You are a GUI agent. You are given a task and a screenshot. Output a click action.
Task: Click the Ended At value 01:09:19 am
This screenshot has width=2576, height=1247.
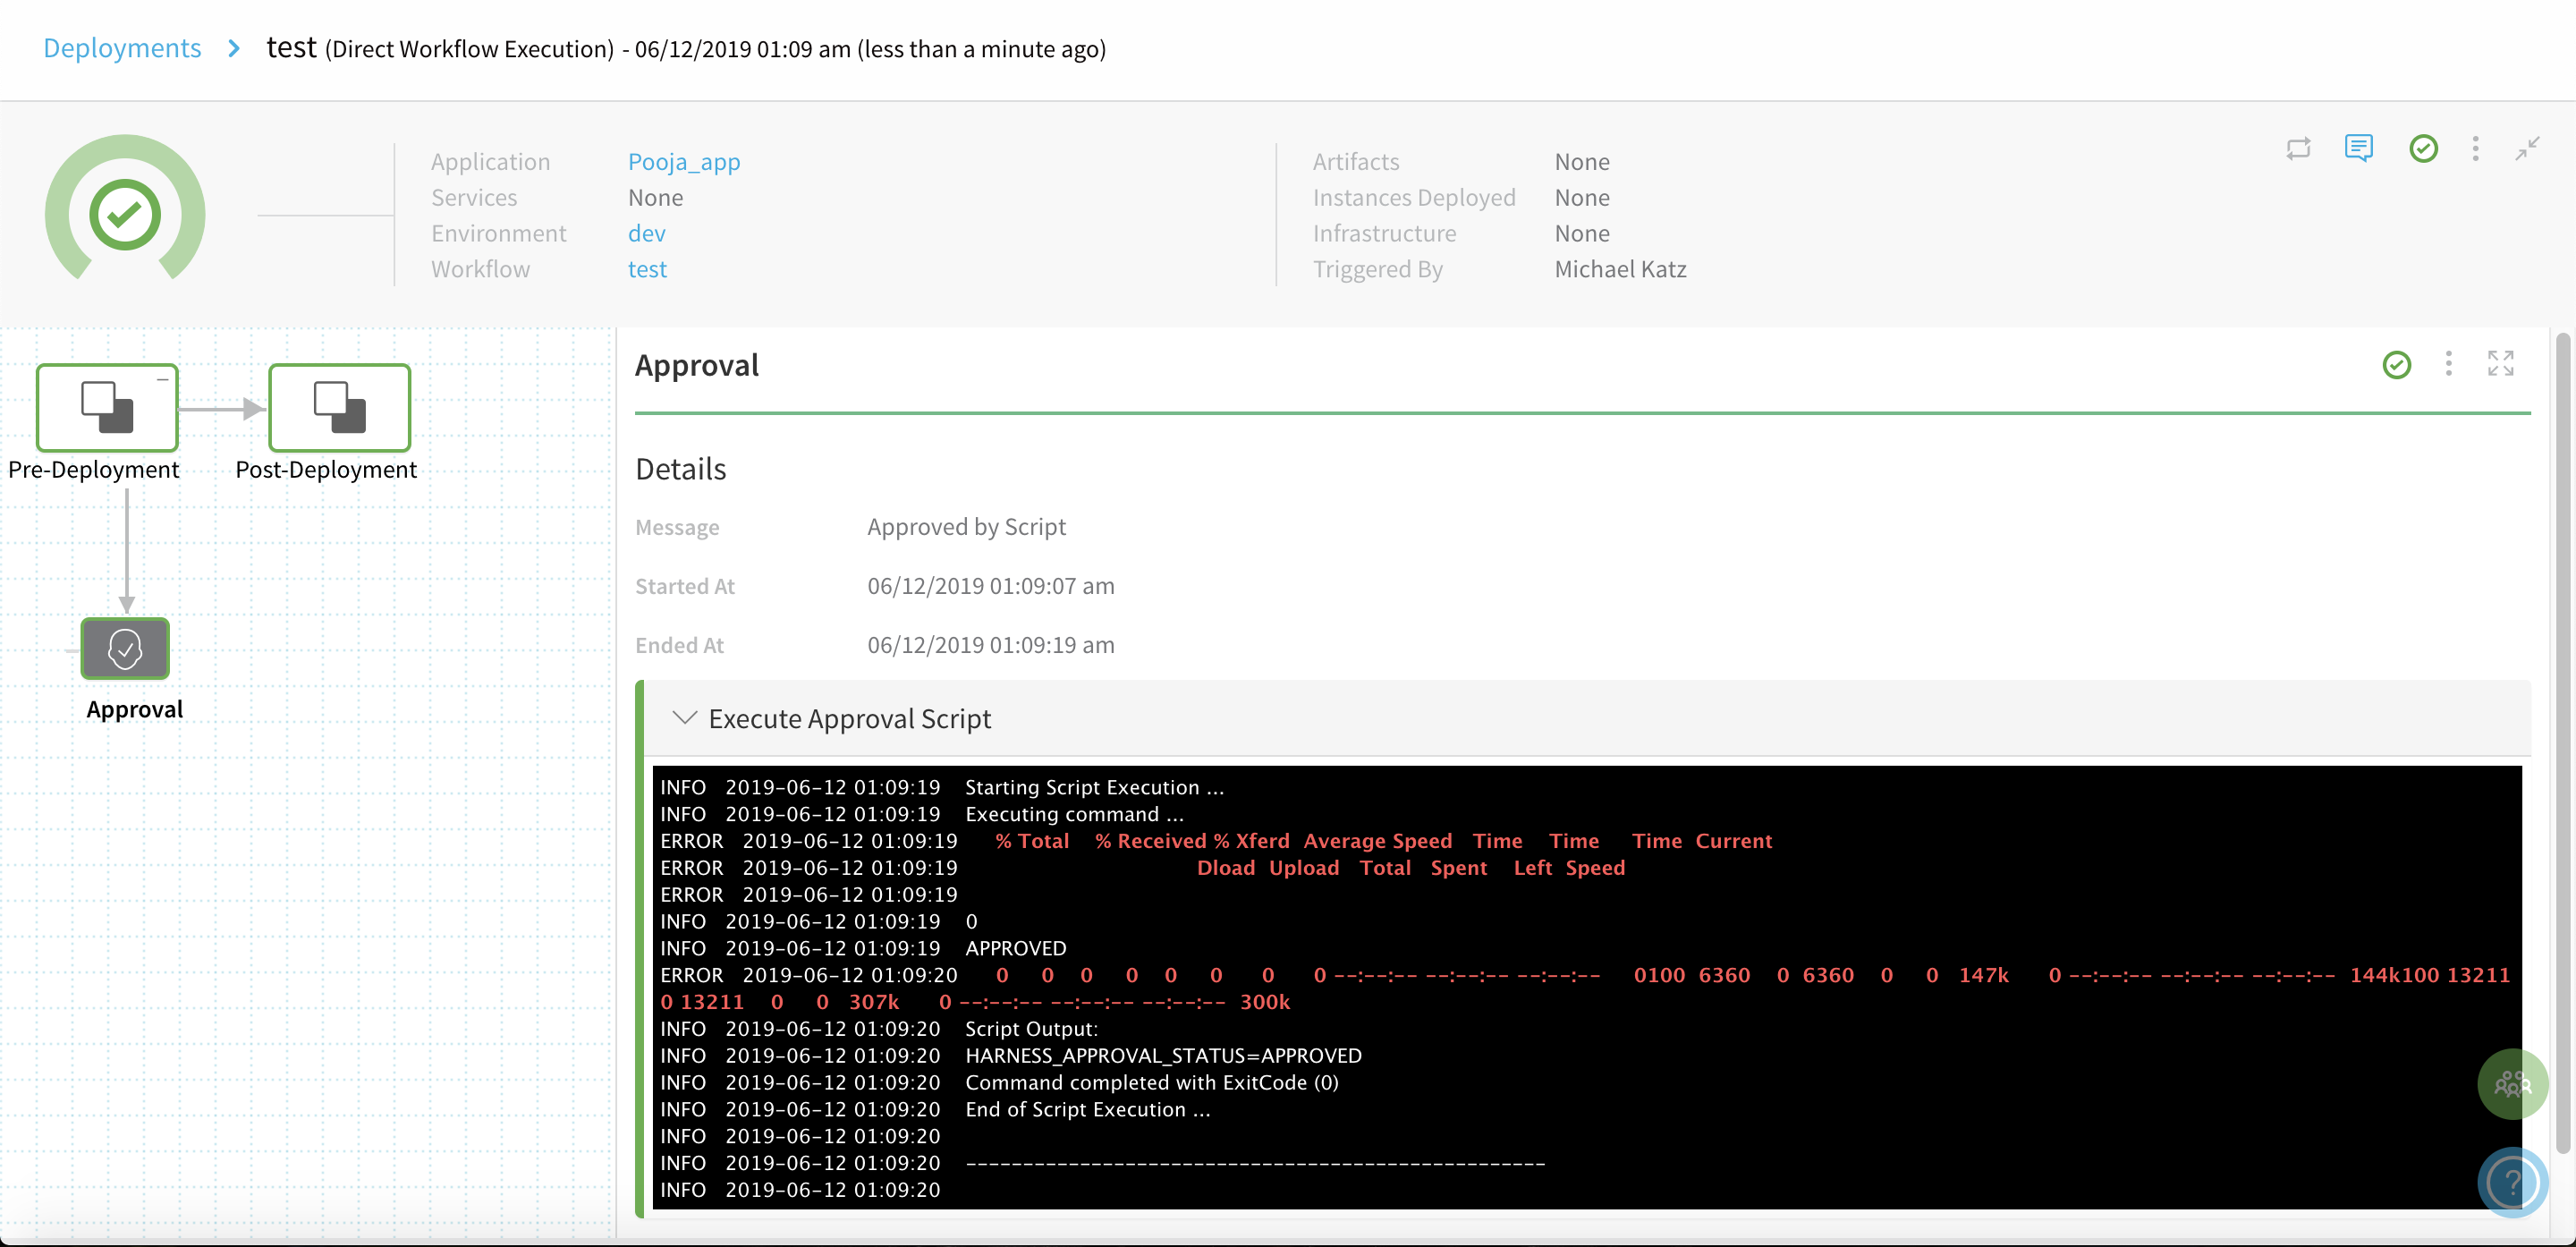coord(990,645)
